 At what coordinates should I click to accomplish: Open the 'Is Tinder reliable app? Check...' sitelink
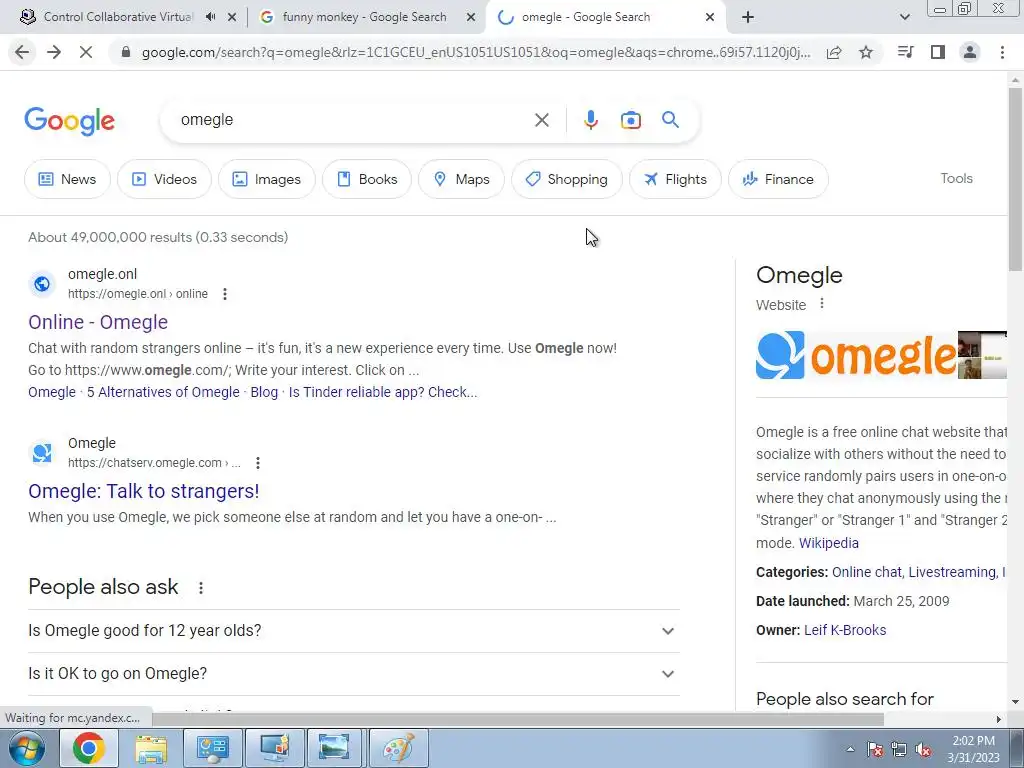coord(383,392)
